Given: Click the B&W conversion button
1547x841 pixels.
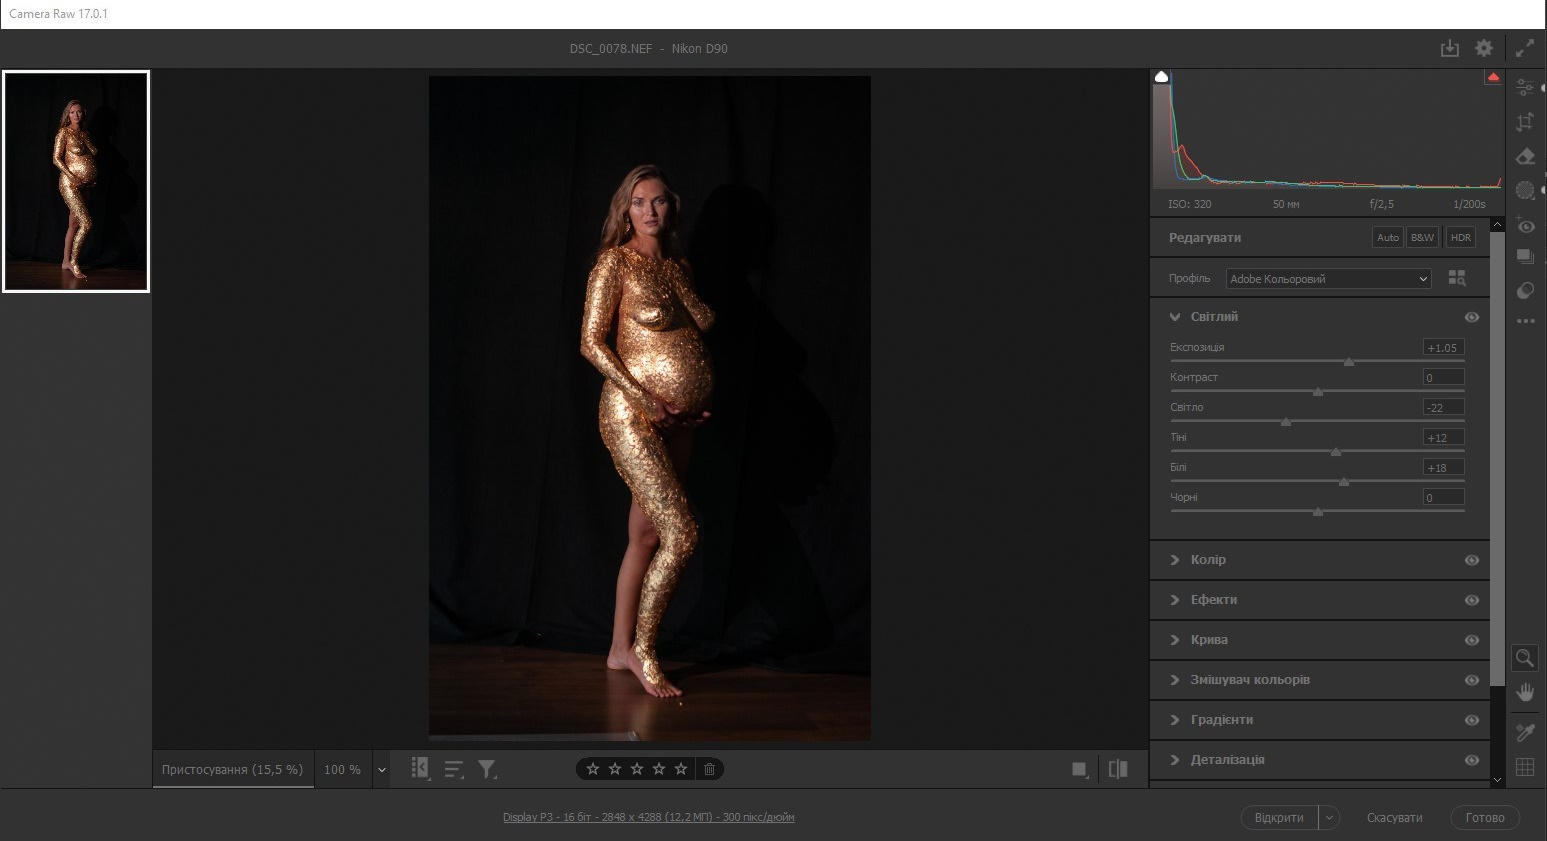Looking at the screenshot, I should pos(1422,238).
